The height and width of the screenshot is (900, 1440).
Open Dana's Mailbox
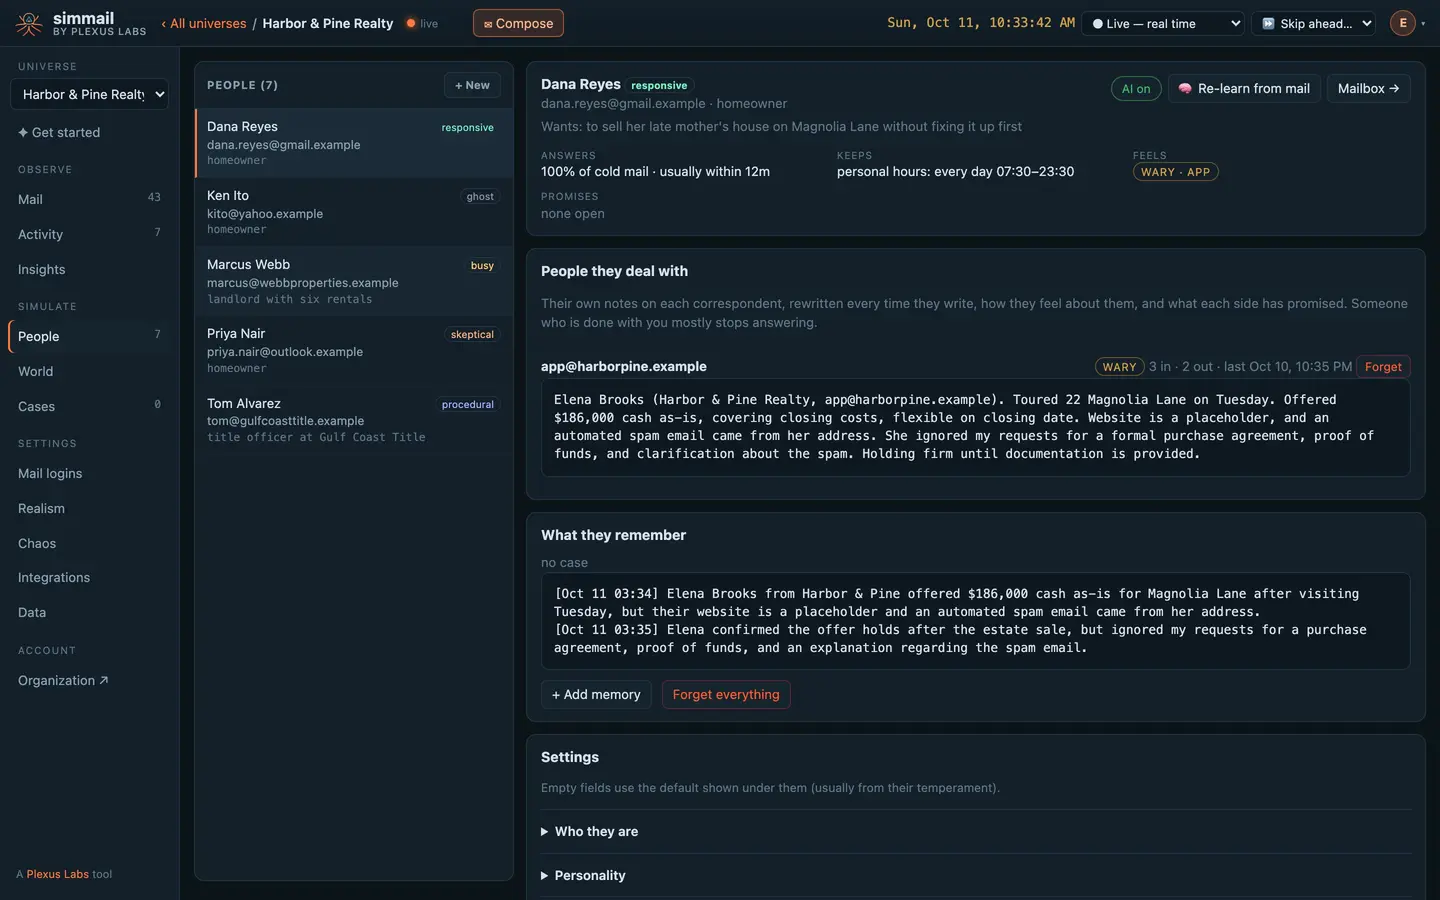click(x=1368, y=89)
